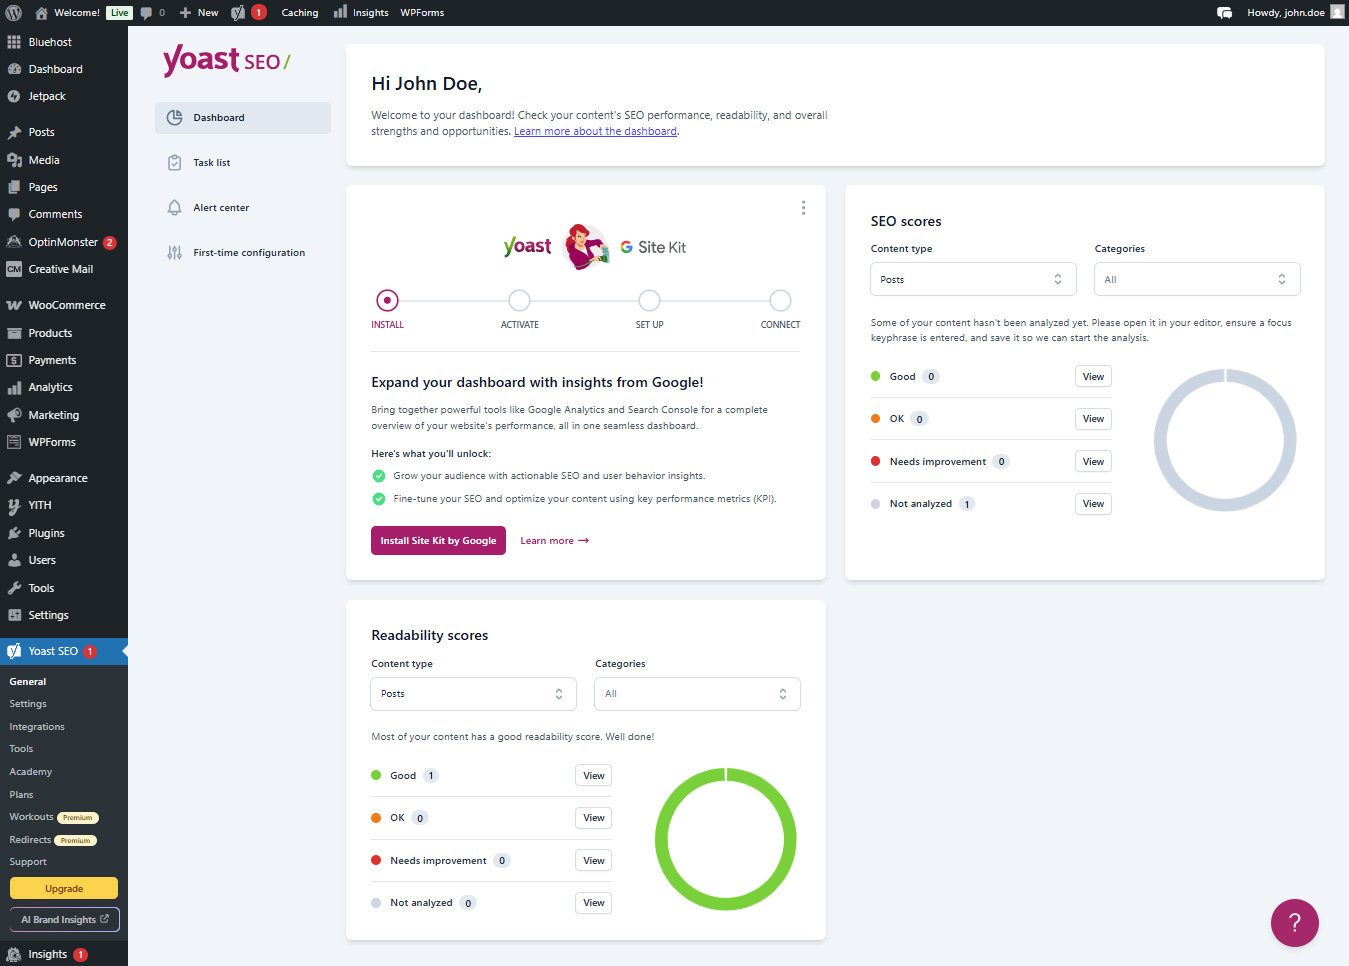The image size is (1349, 966).
Task: Open the three-dot menu on Site Kit card
Action: [803, 208]
